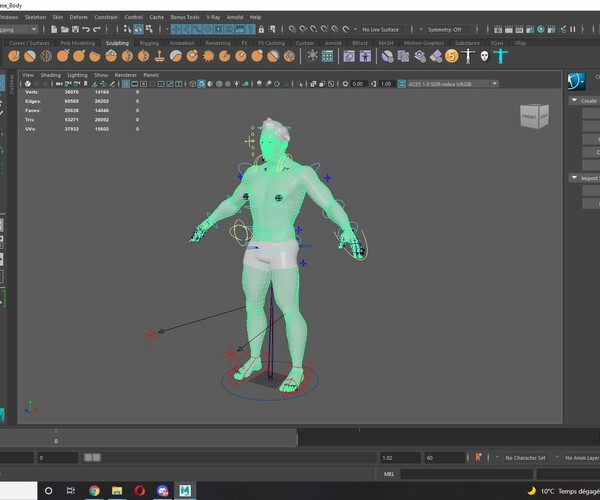Viewport: 600px width, 500px height.
Task: Open the viewport Panels menu
Action: 151,75
